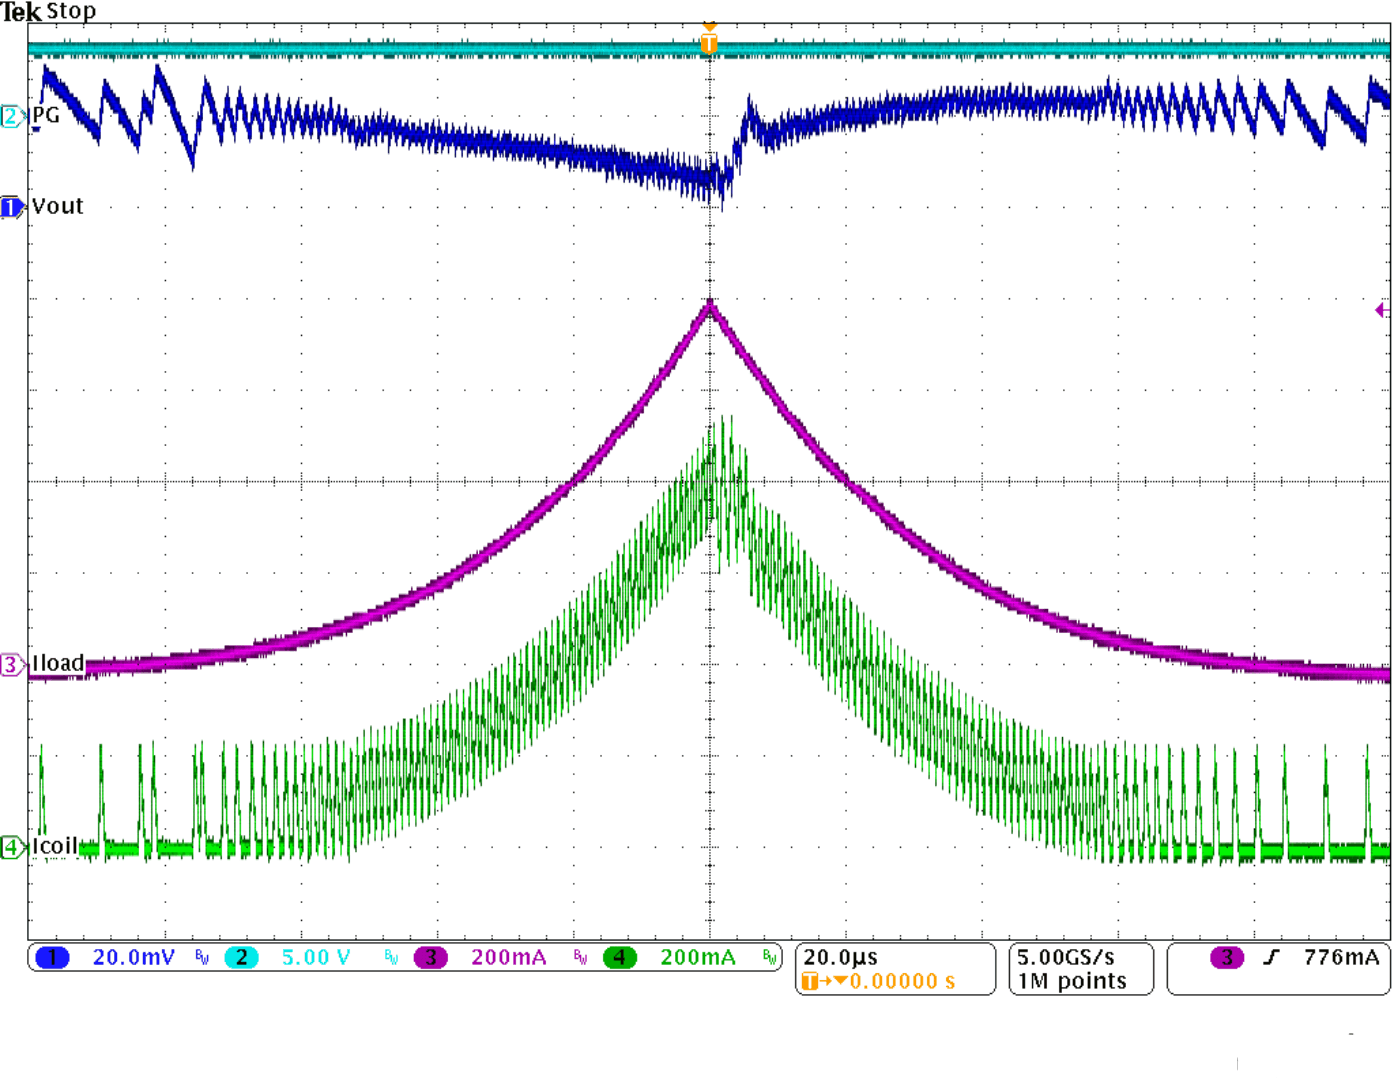
Task: Open the 20.0µs timebase selector
Action: tap(838, 955)
